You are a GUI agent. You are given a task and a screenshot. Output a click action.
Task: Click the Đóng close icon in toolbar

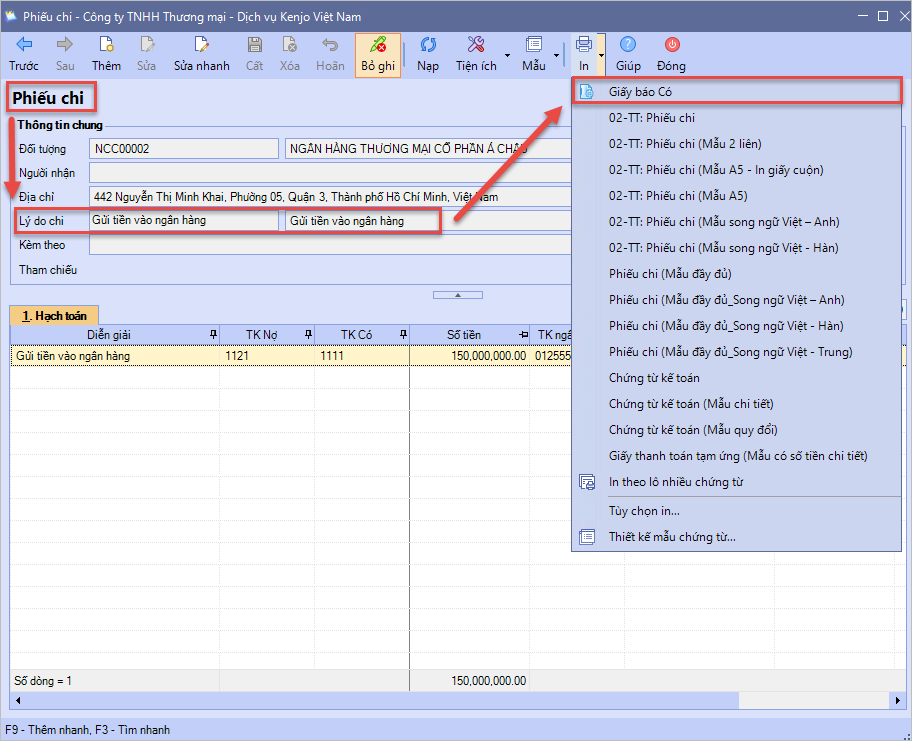click(672, 45)
